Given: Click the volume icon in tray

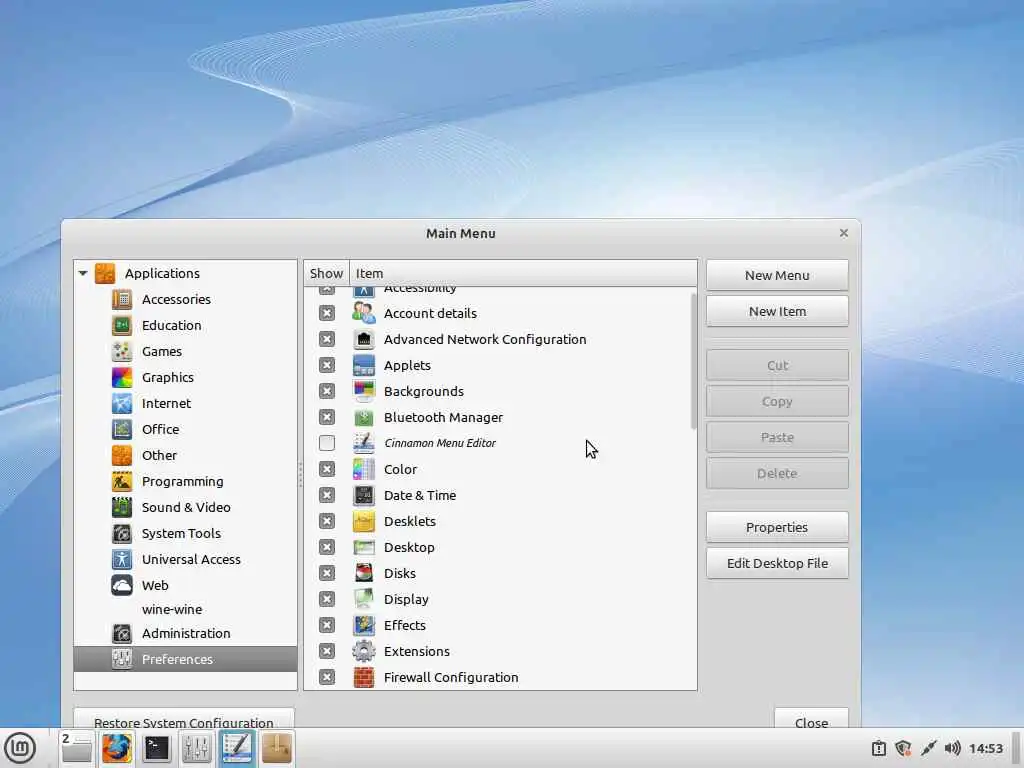Looking at the screenshot, I should point(952,748).
